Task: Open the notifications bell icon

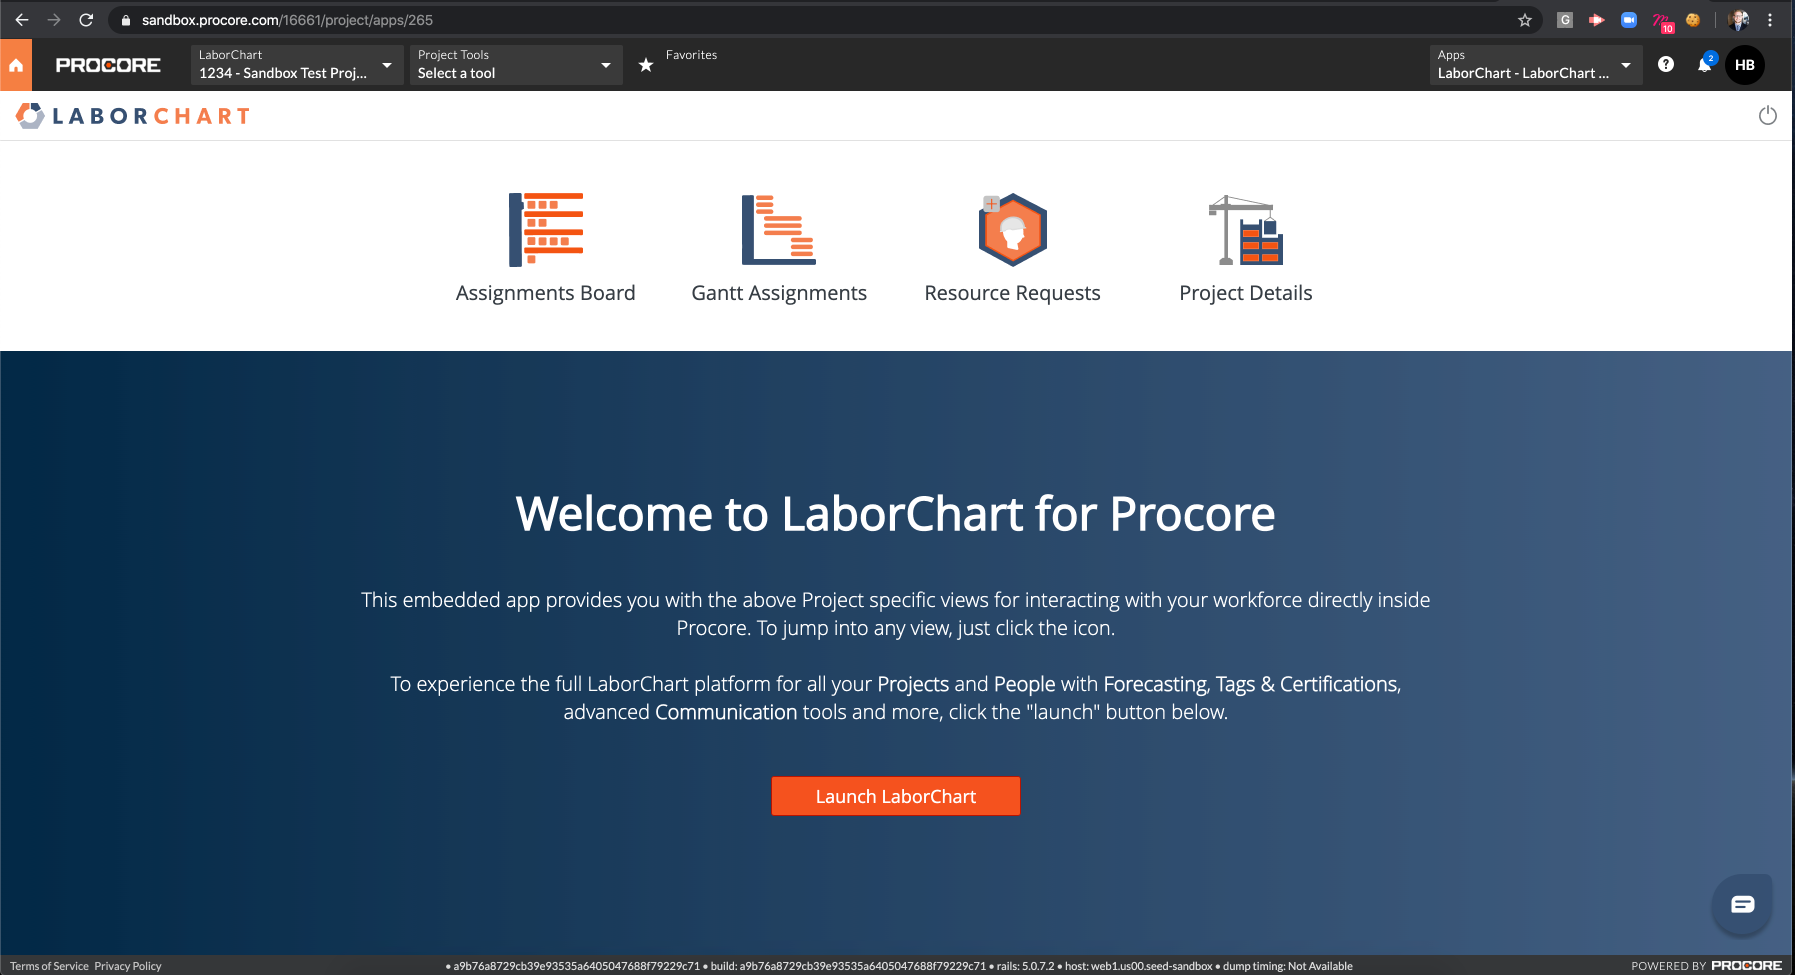Action: [x=1705, y=64]
